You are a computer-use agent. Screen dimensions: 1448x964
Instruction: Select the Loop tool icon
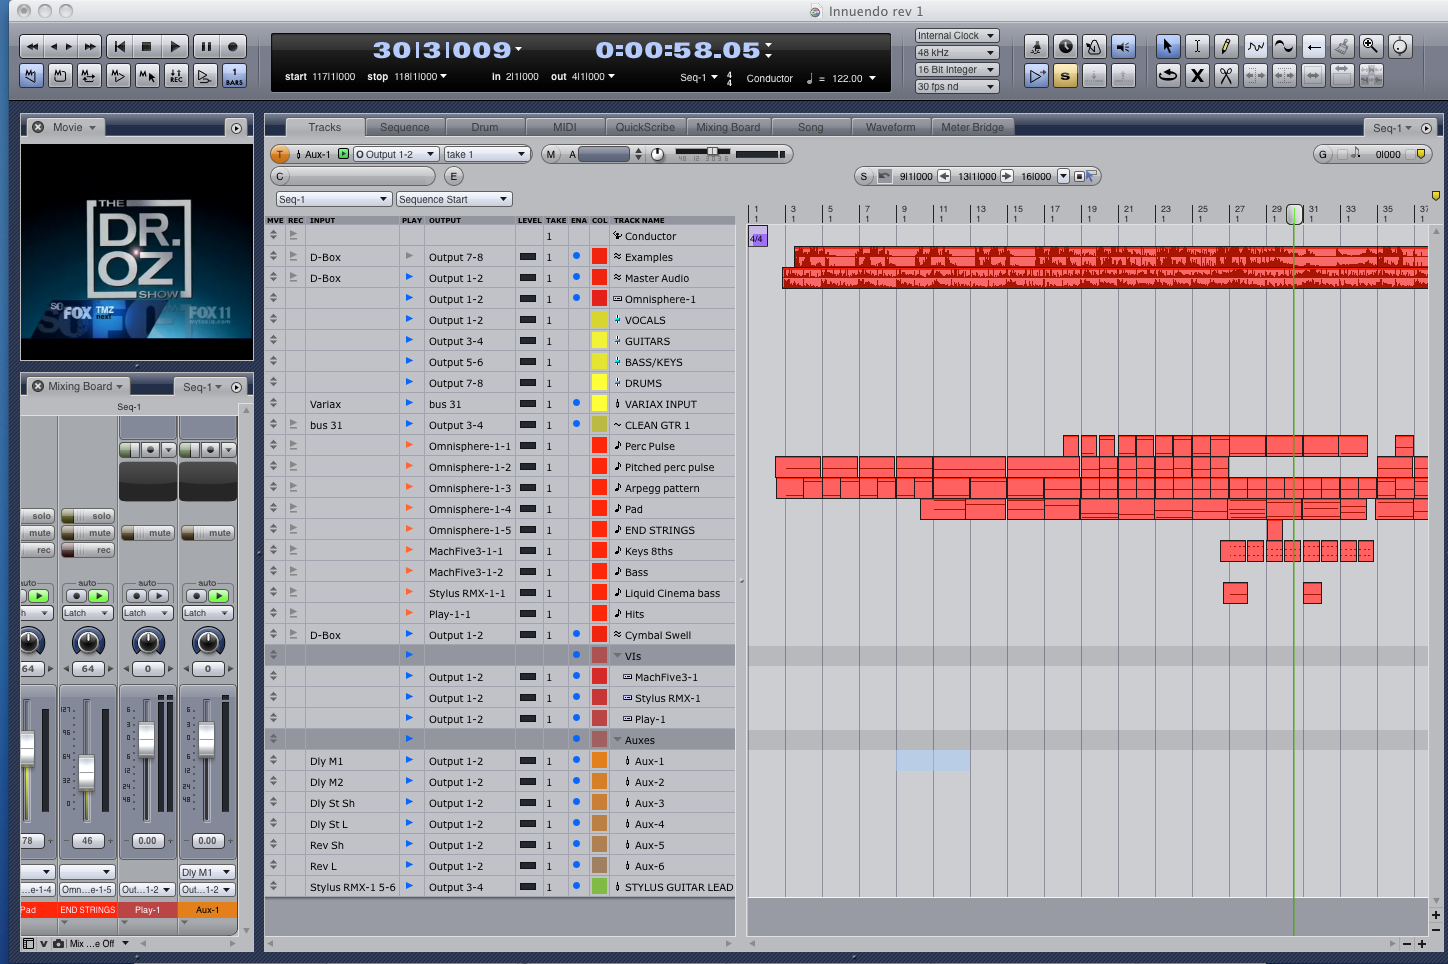[1167, 75]
